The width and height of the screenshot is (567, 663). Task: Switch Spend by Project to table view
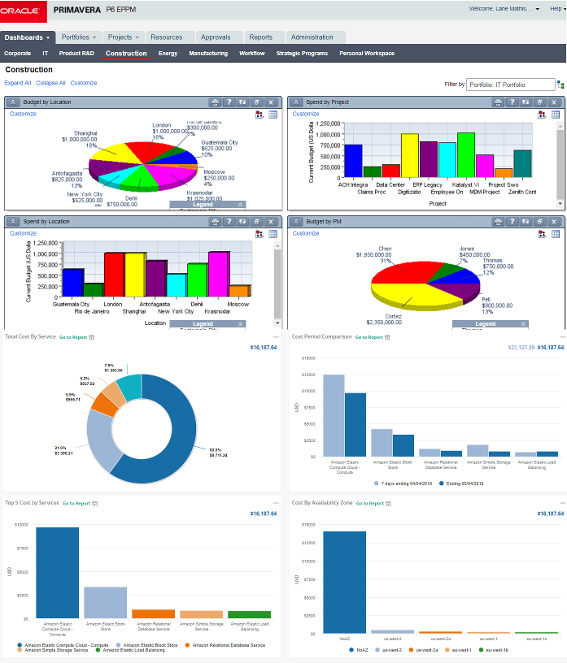pyautogui.click(x=556, y=115)
